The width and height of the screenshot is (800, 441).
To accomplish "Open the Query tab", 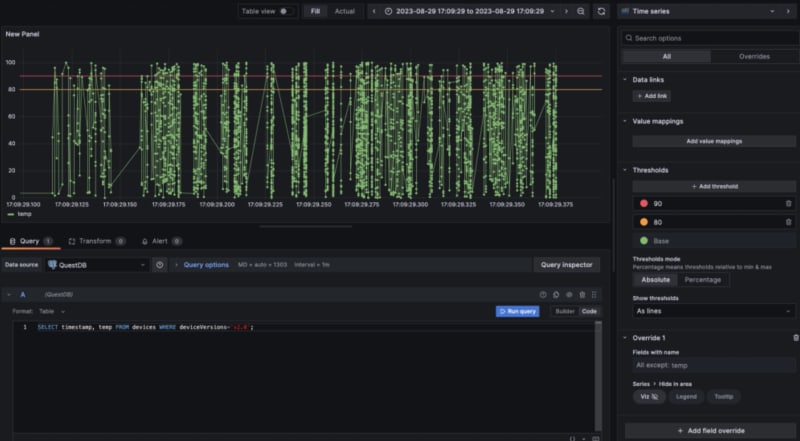I will [x=31, y=241].
